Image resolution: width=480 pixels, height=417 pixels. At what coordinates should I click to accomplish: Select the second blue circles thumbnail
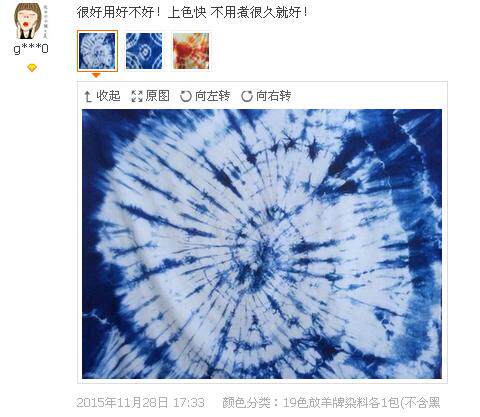coord(144,51)
